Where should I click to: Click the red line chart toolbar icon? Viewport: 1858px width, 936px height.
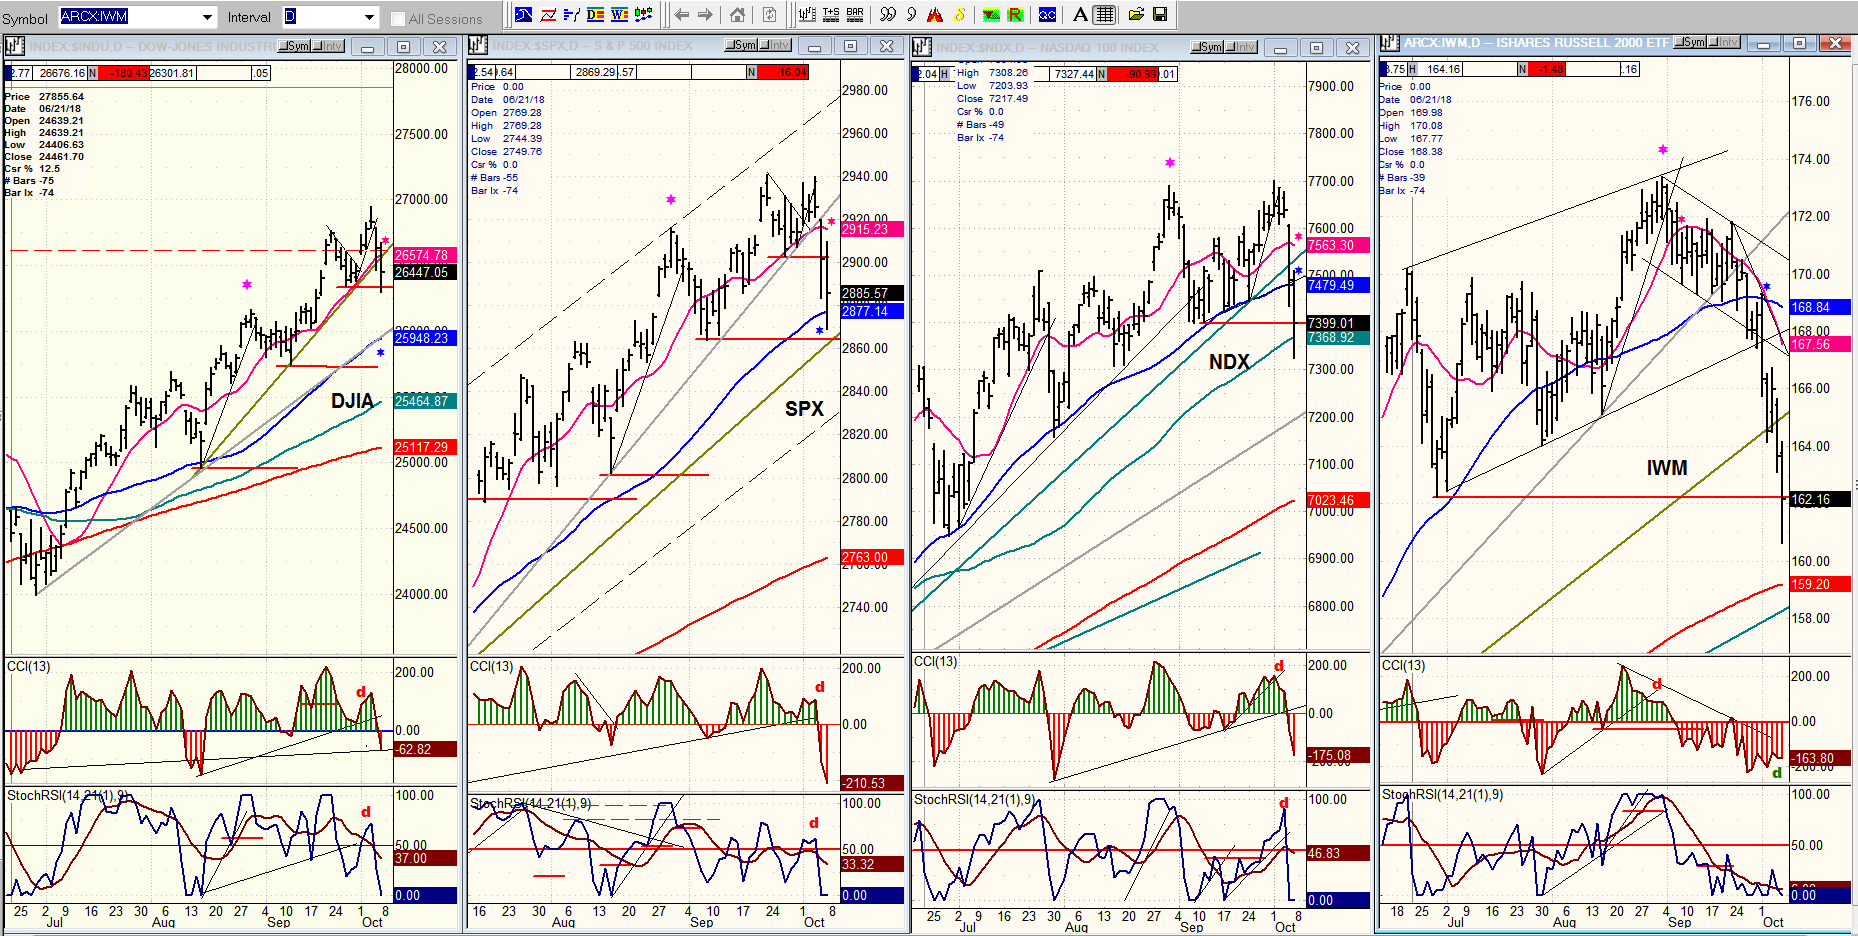(x=548, y=15)
